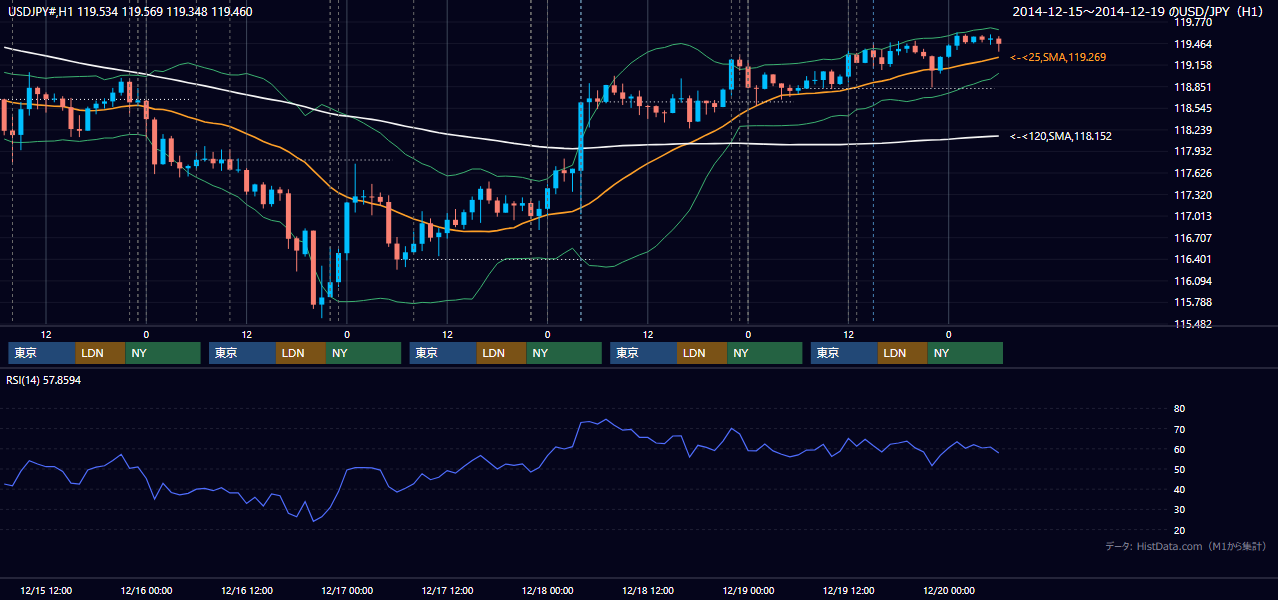Select the white 120 SMA 118.152 label
The height and width of the screenshot is (600, 1278).
(x=1061, y=136)
